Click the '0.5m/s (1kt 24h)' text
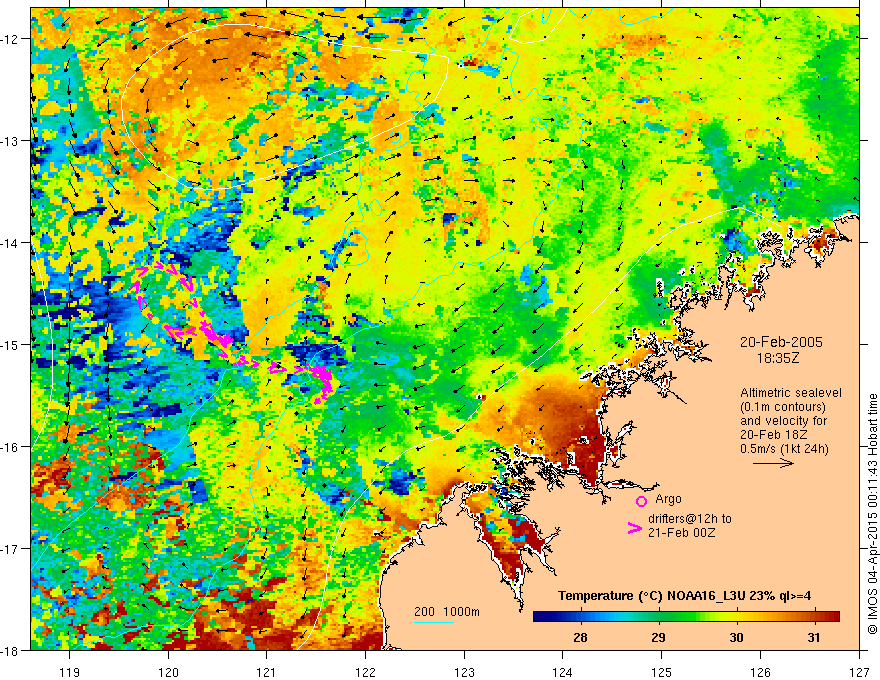Viewport: 880px width, 680px height. [784, 449]
